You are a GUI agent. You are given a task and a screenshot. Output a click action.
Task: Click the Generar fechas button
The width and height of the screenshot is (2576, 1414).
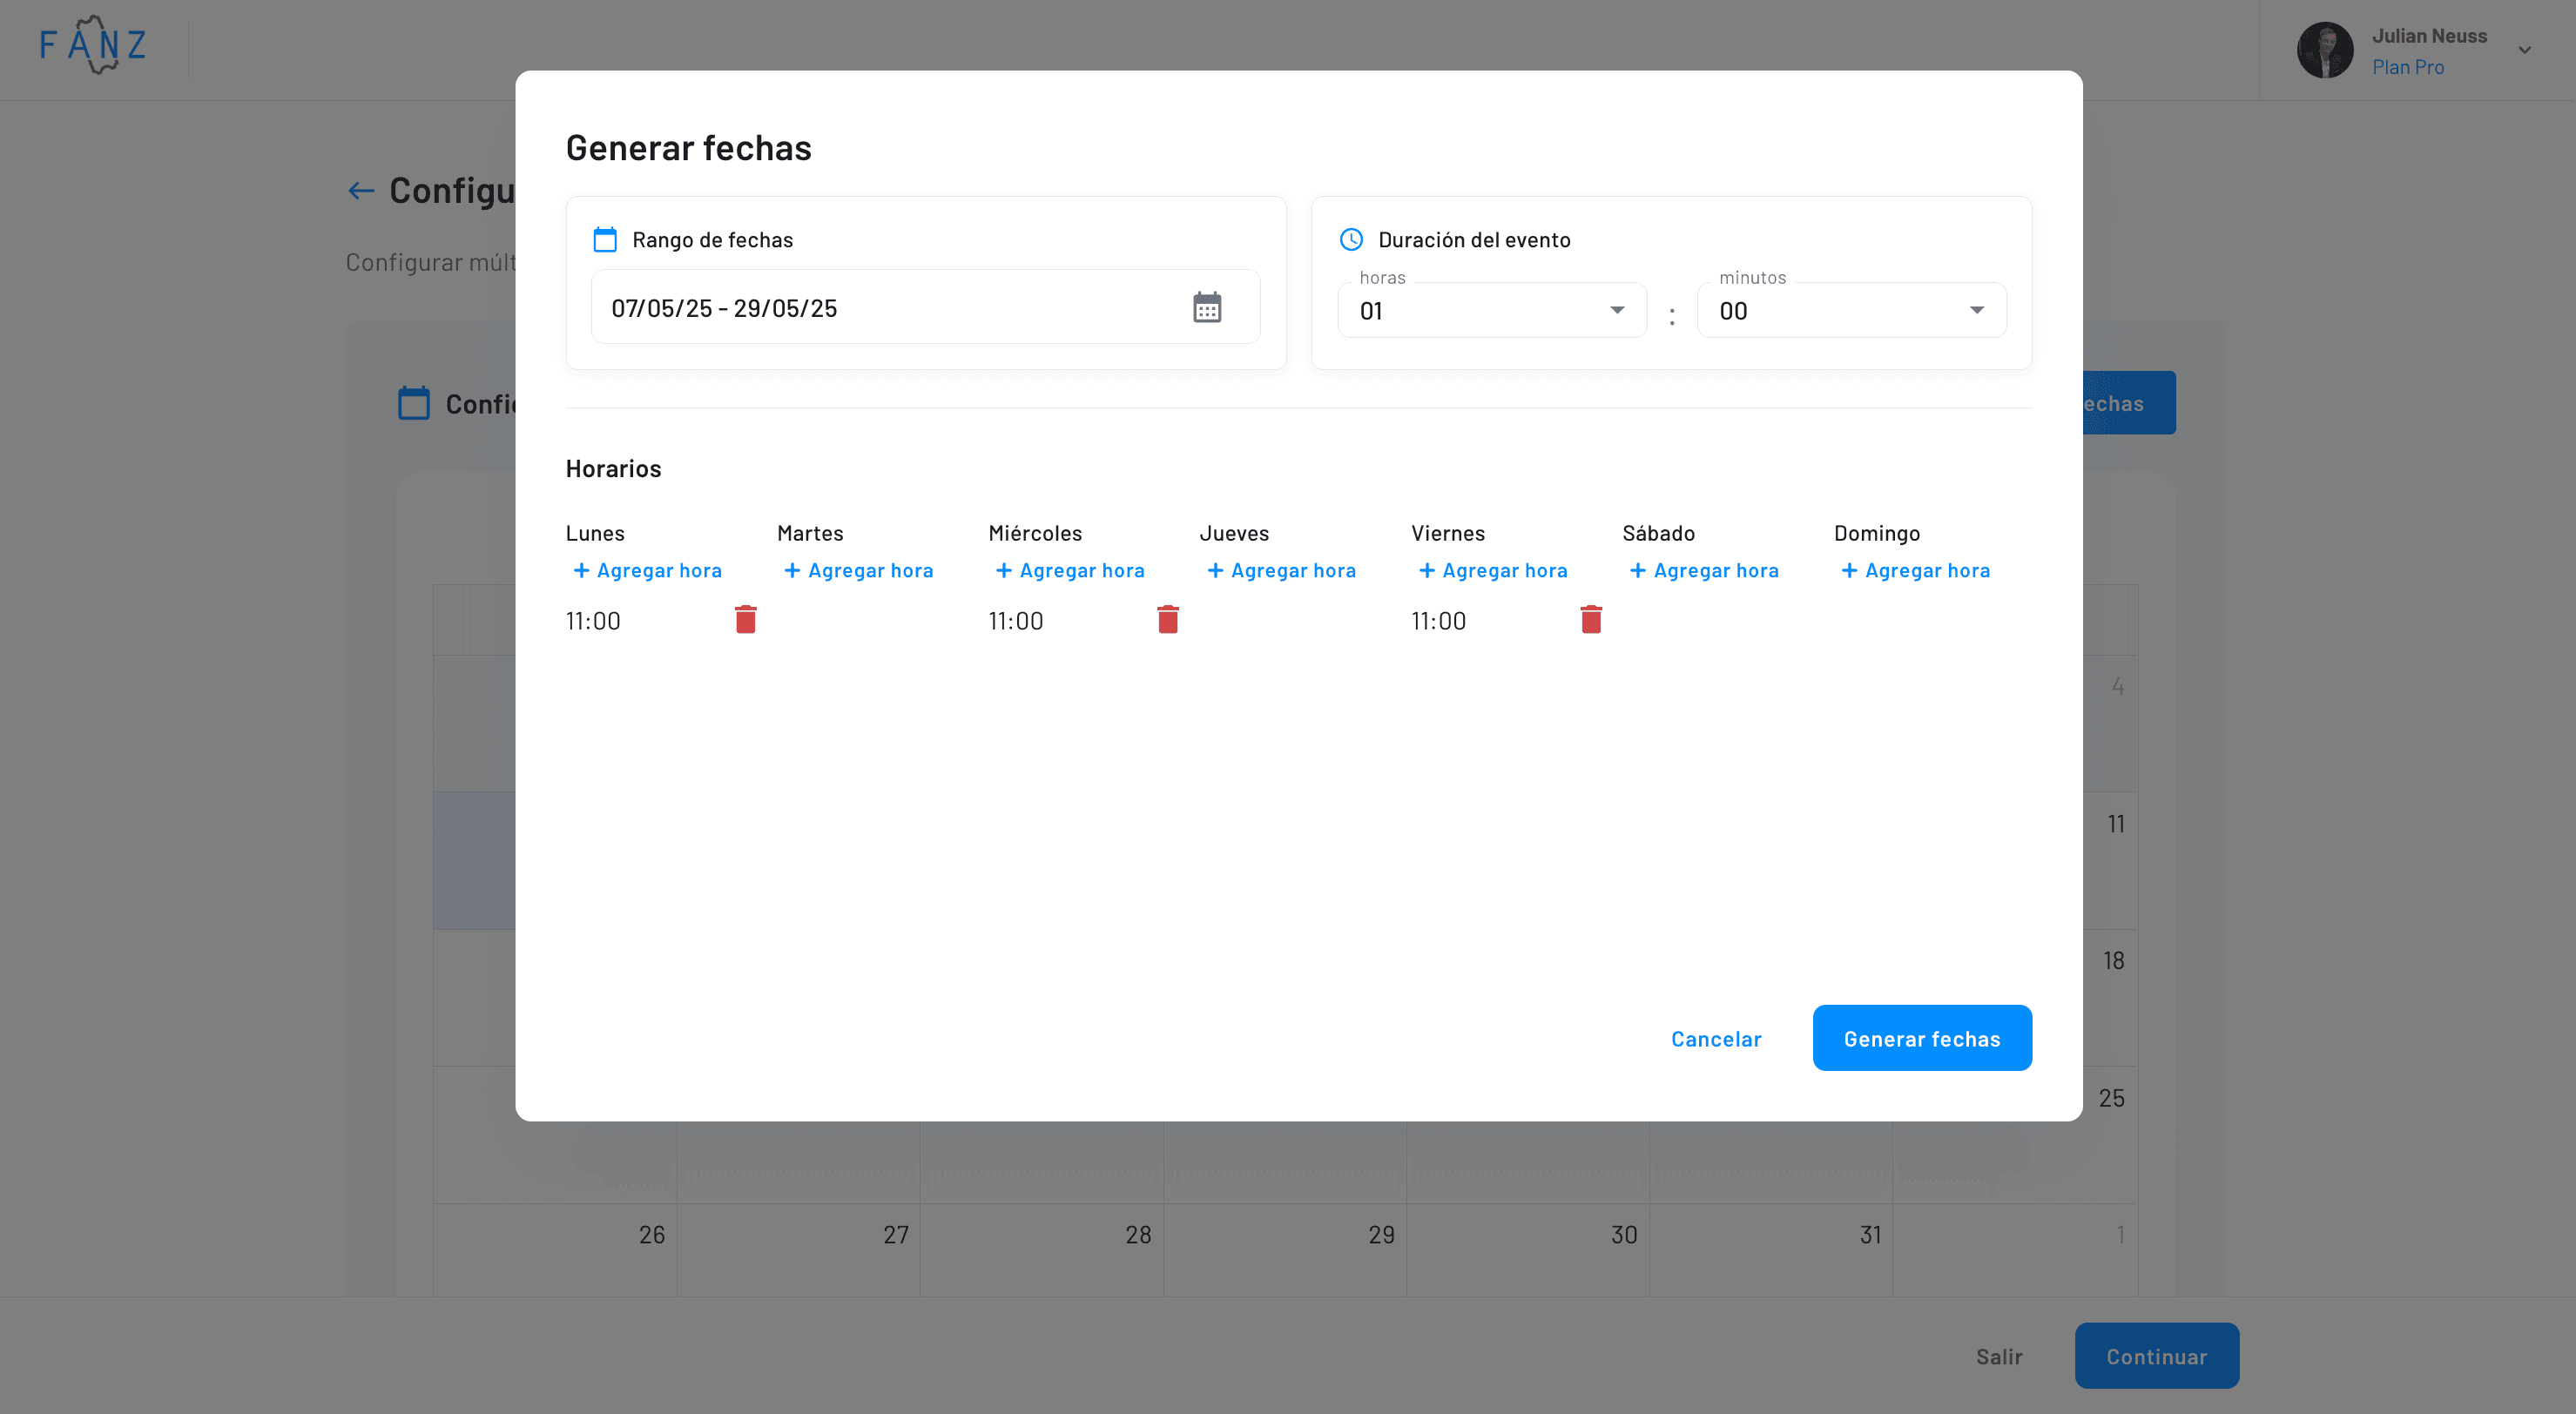1921,1038
